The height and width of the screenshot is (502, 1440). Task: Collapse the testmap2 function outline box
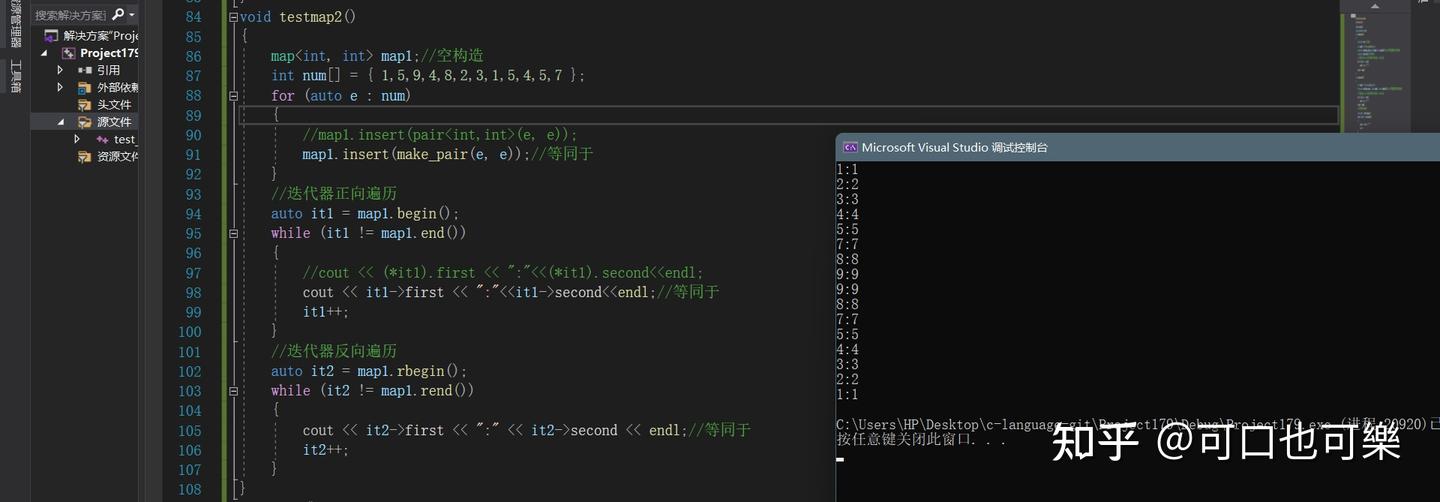[233, 17]
